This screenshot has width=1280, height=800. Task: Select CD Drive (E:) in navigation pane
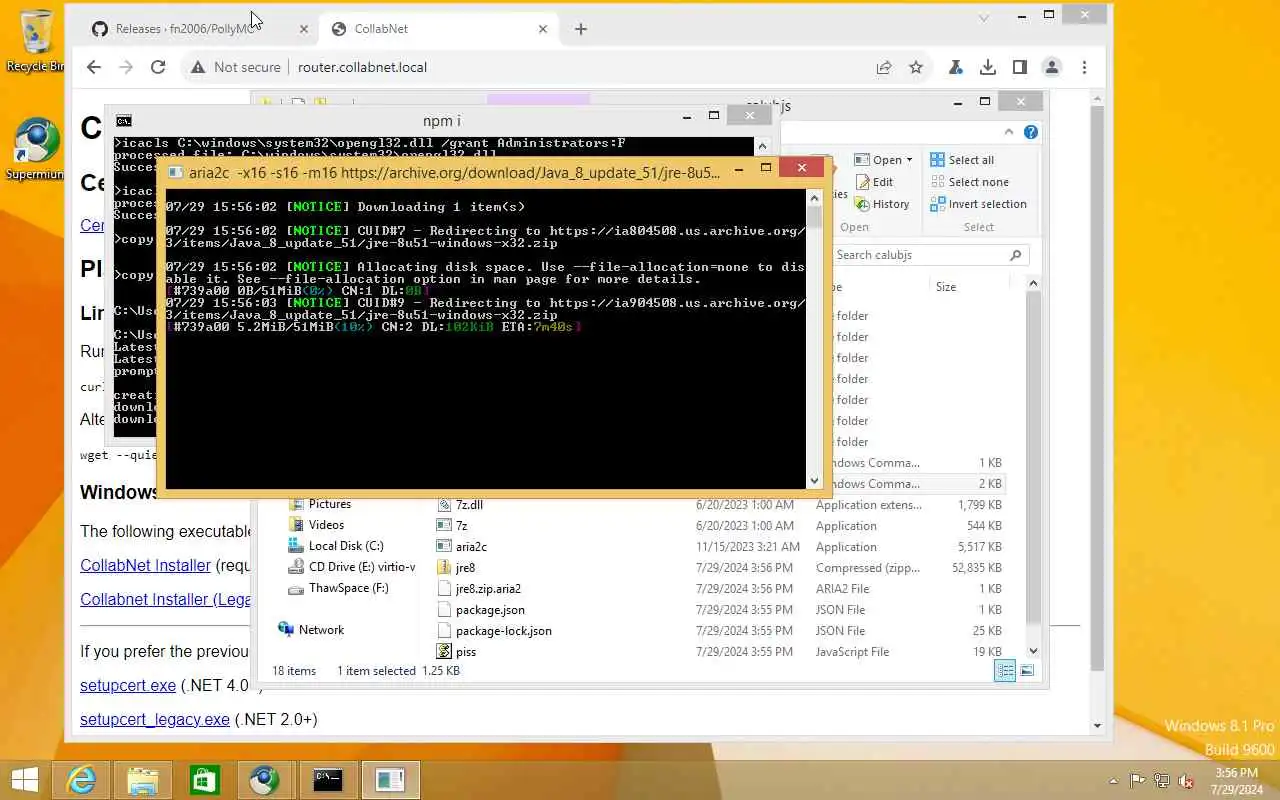352,567
